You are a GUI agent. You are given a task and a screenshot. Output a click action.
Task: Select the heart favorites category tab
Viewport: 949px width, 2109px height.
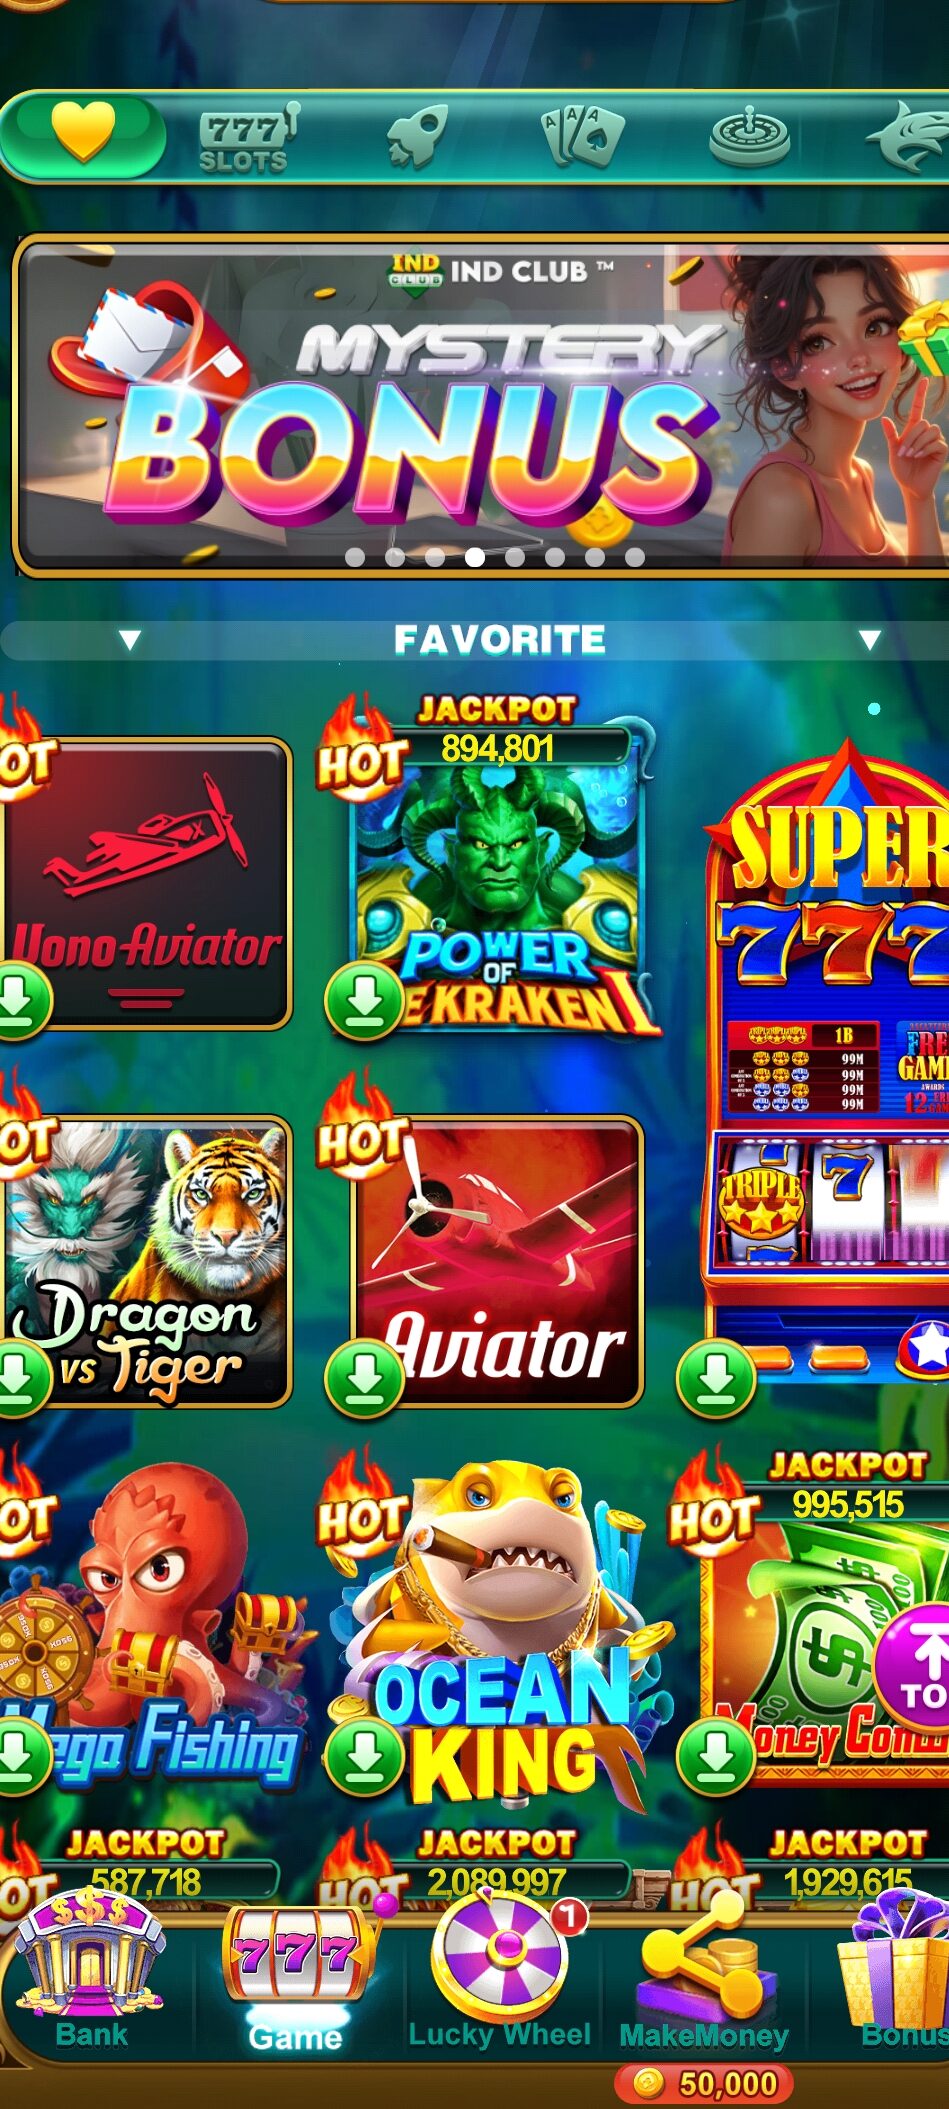pyautogui.click(x=84, y=133)
